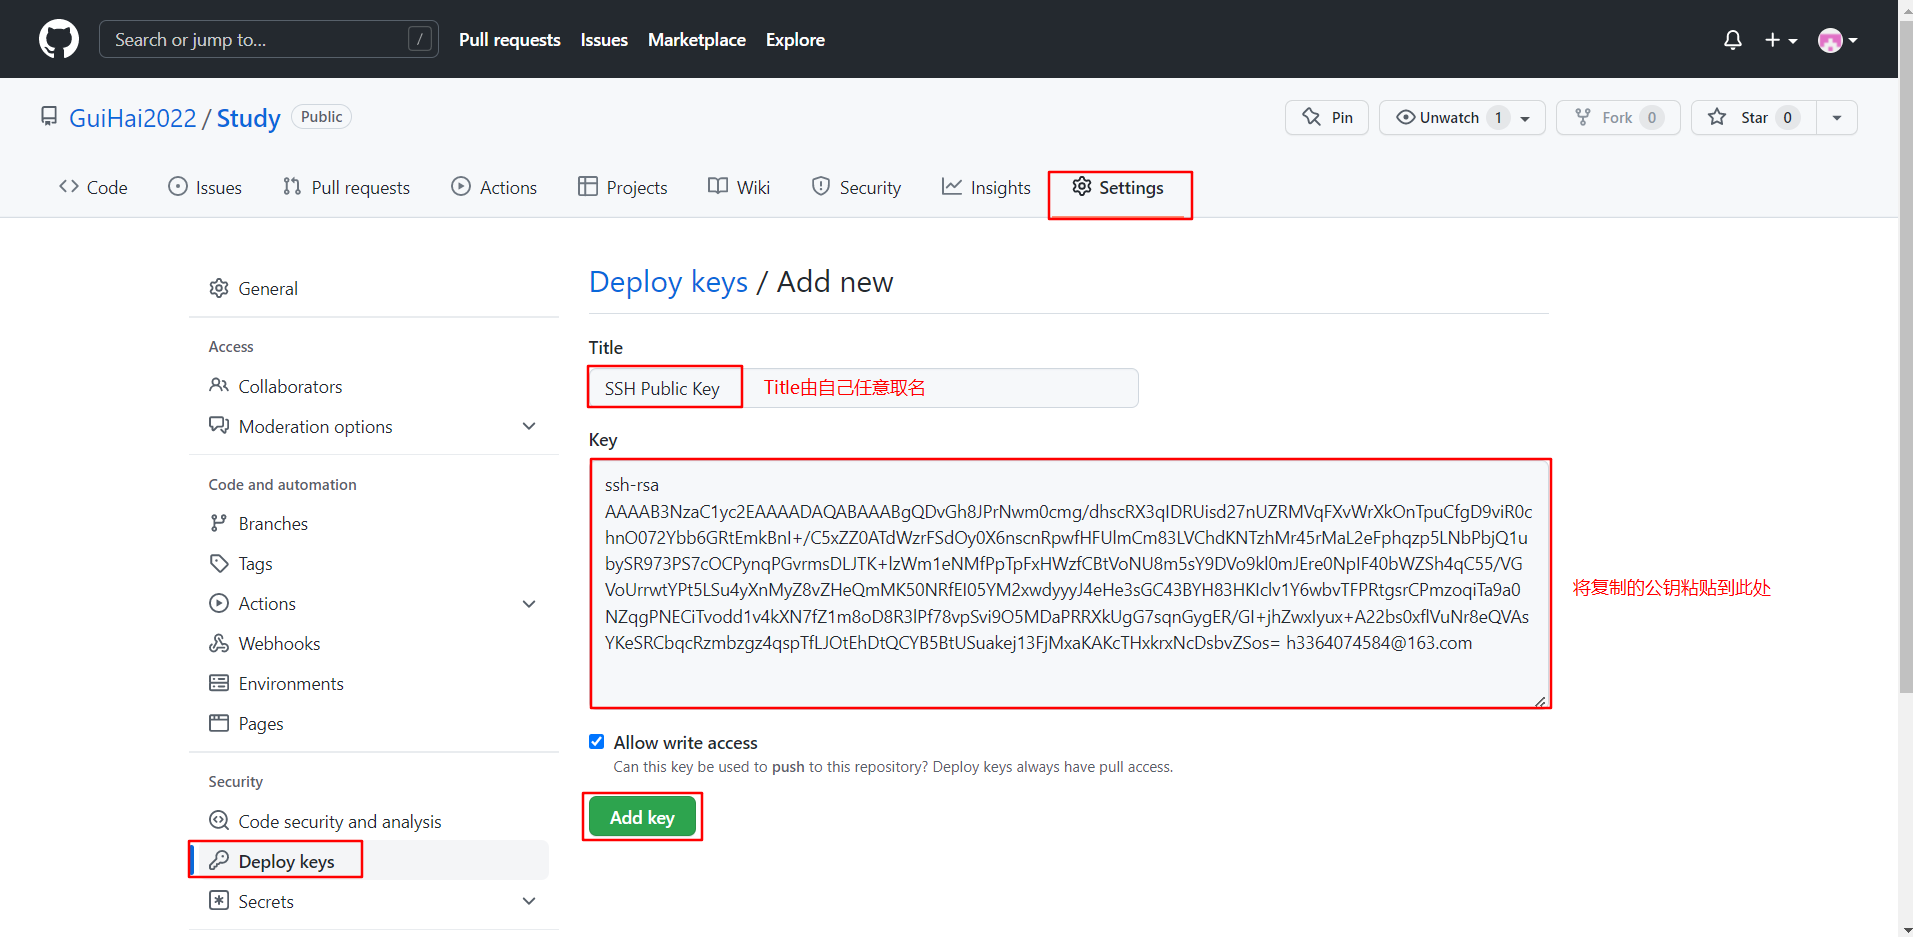Image resolution: width=1913 pixels, height=937 pixels.
Task: Uncheck Allow write access checkbox
Action: click(x=597, y=742)
